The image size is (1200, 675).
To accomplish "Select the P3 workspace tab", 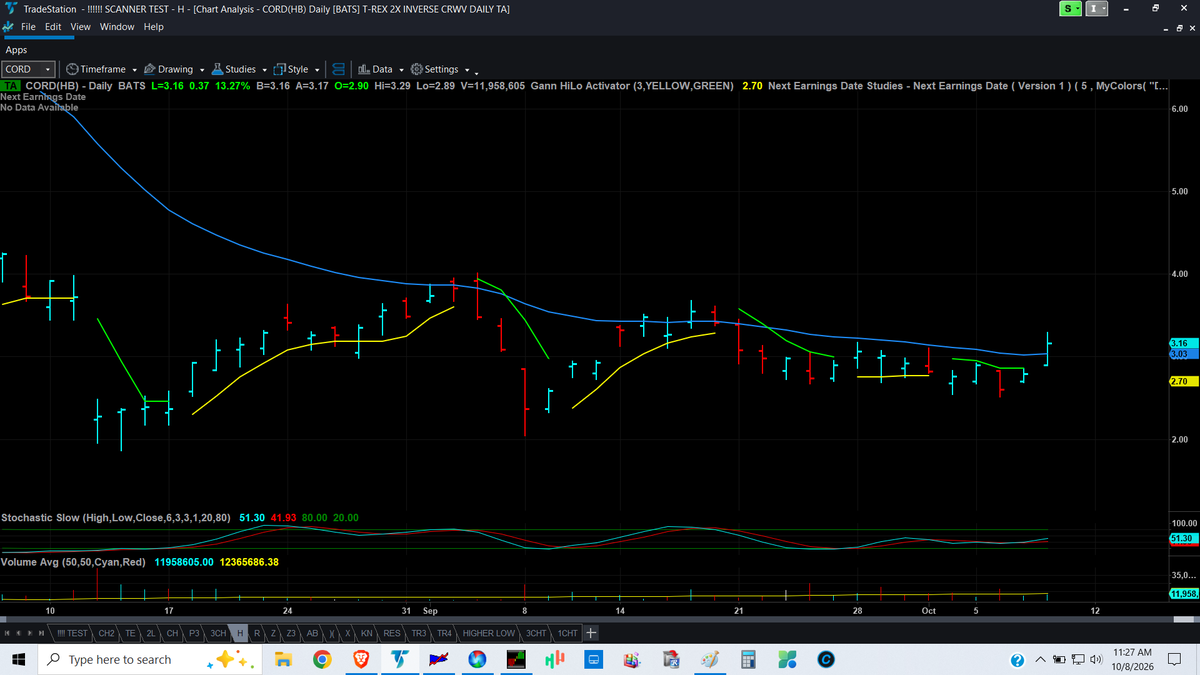I will (194, 633).
